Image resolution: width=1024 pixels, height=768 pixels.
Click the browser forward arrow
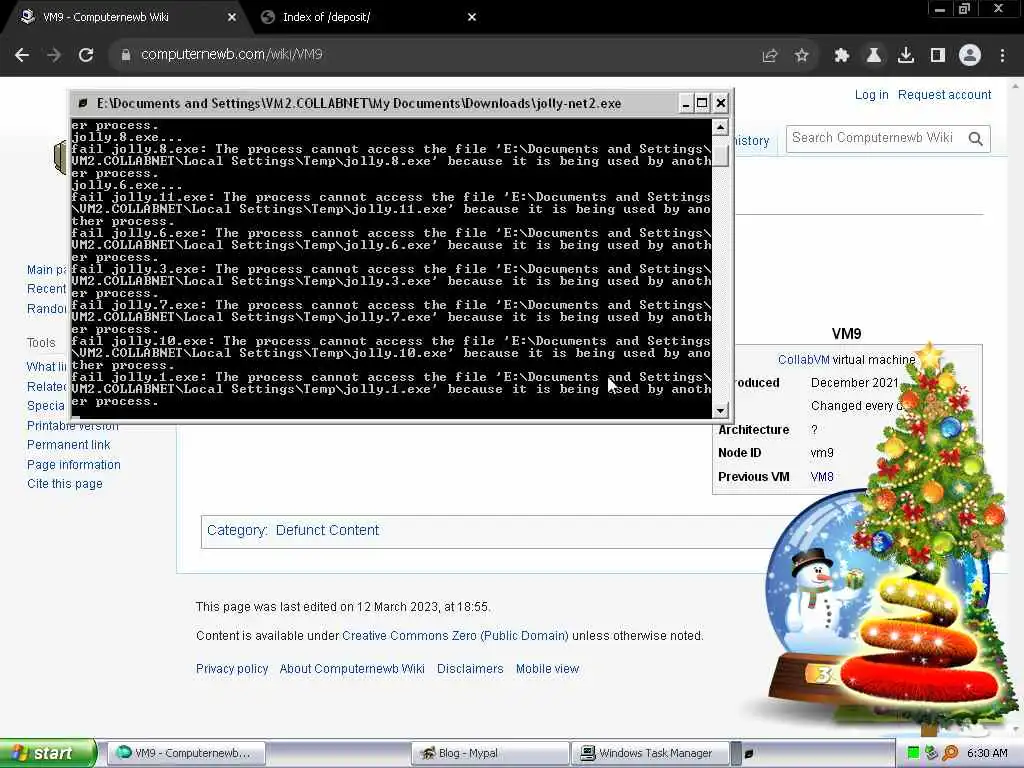[x=54, y=55]
